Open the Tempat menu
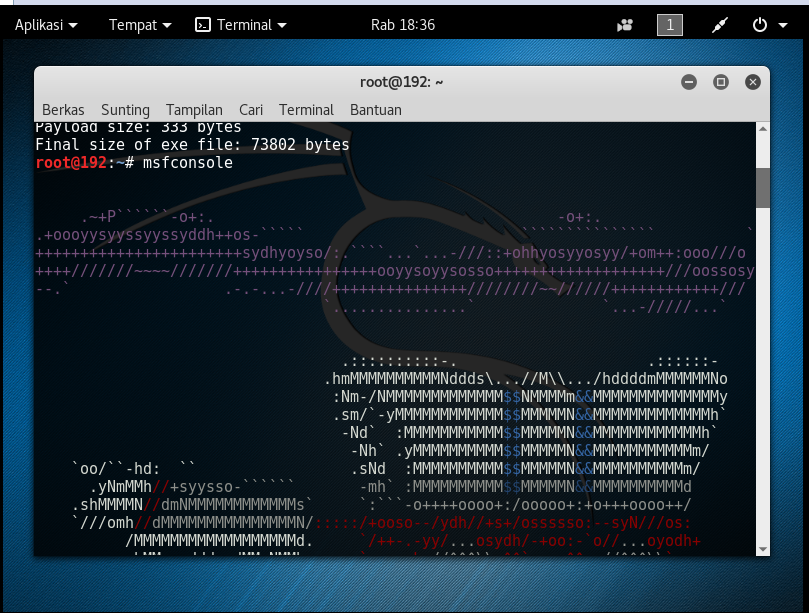The width and height of the screenshot is (809, 613). [132, 24]
